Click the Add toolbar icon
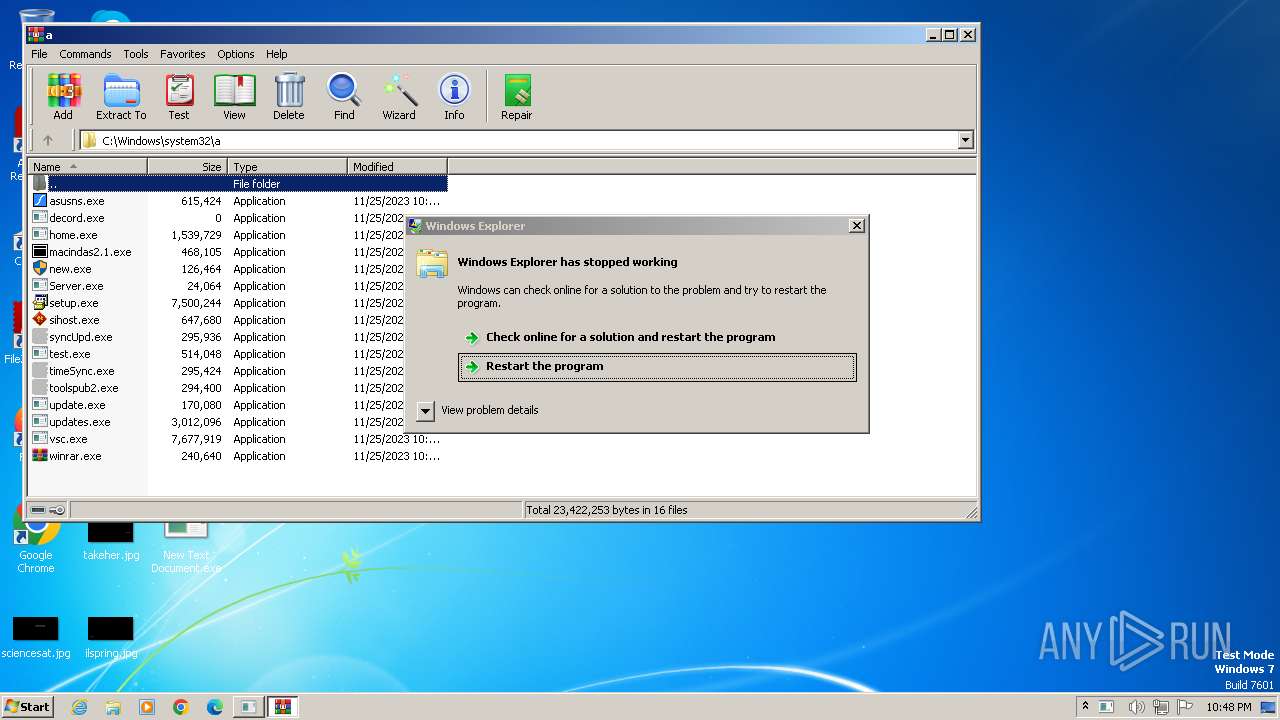1280x720 pixels. coord(63,97)
